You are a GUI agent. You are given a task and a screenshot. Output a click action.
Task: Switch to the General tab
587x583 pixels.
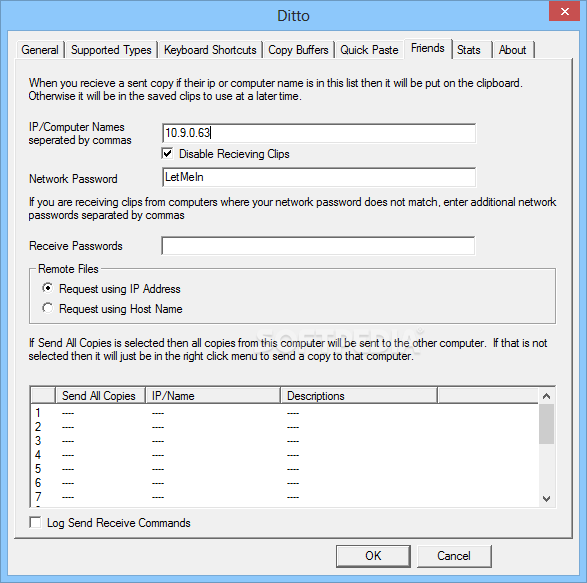pyautogui.click(x=40, y=50)
